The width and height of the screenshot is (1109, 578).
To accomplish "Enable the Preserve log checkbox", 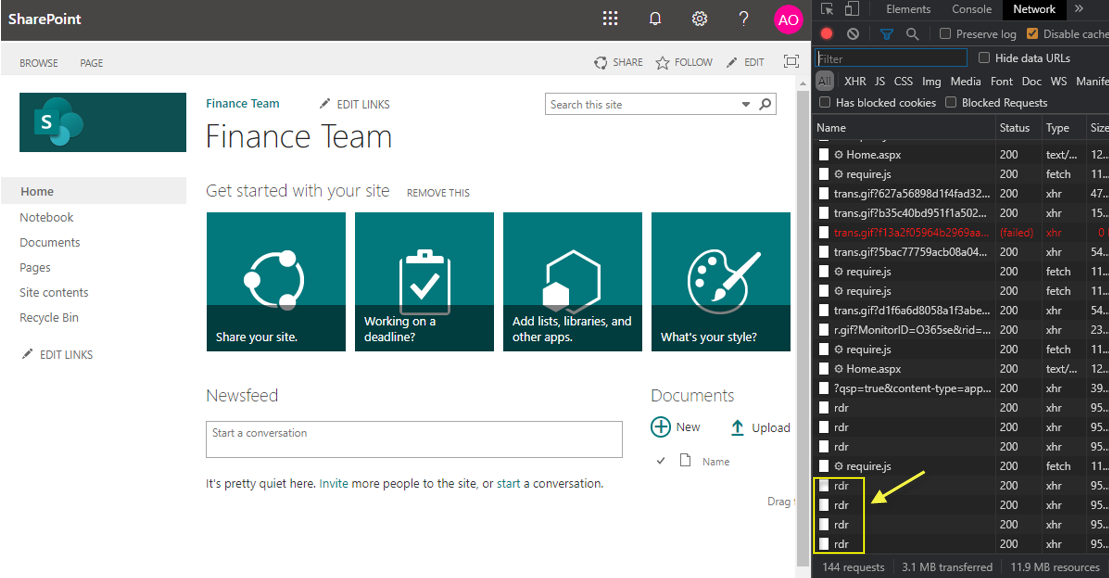I will (x=945, y=33).
